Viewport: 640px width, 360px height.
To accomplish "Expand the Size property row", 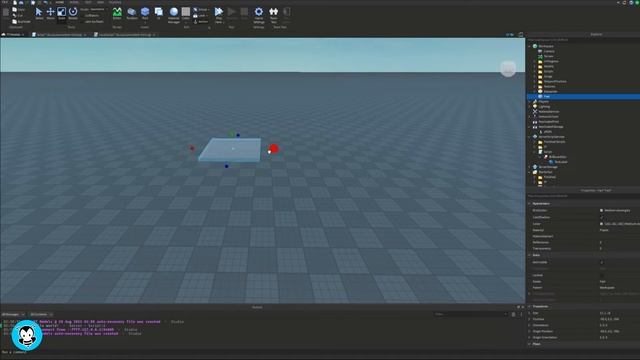I will [x=529, y=313].
